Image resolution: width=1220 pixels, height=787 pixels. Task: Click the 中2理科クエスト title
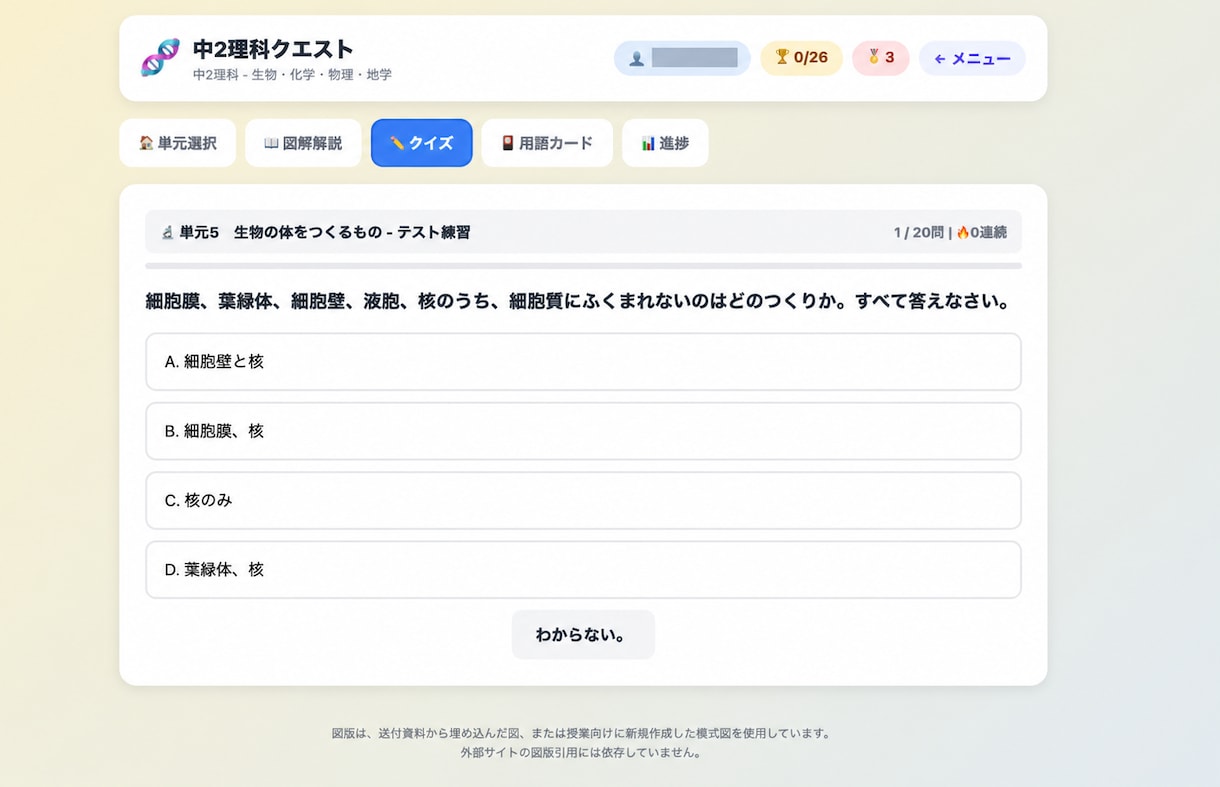(273, 49)
